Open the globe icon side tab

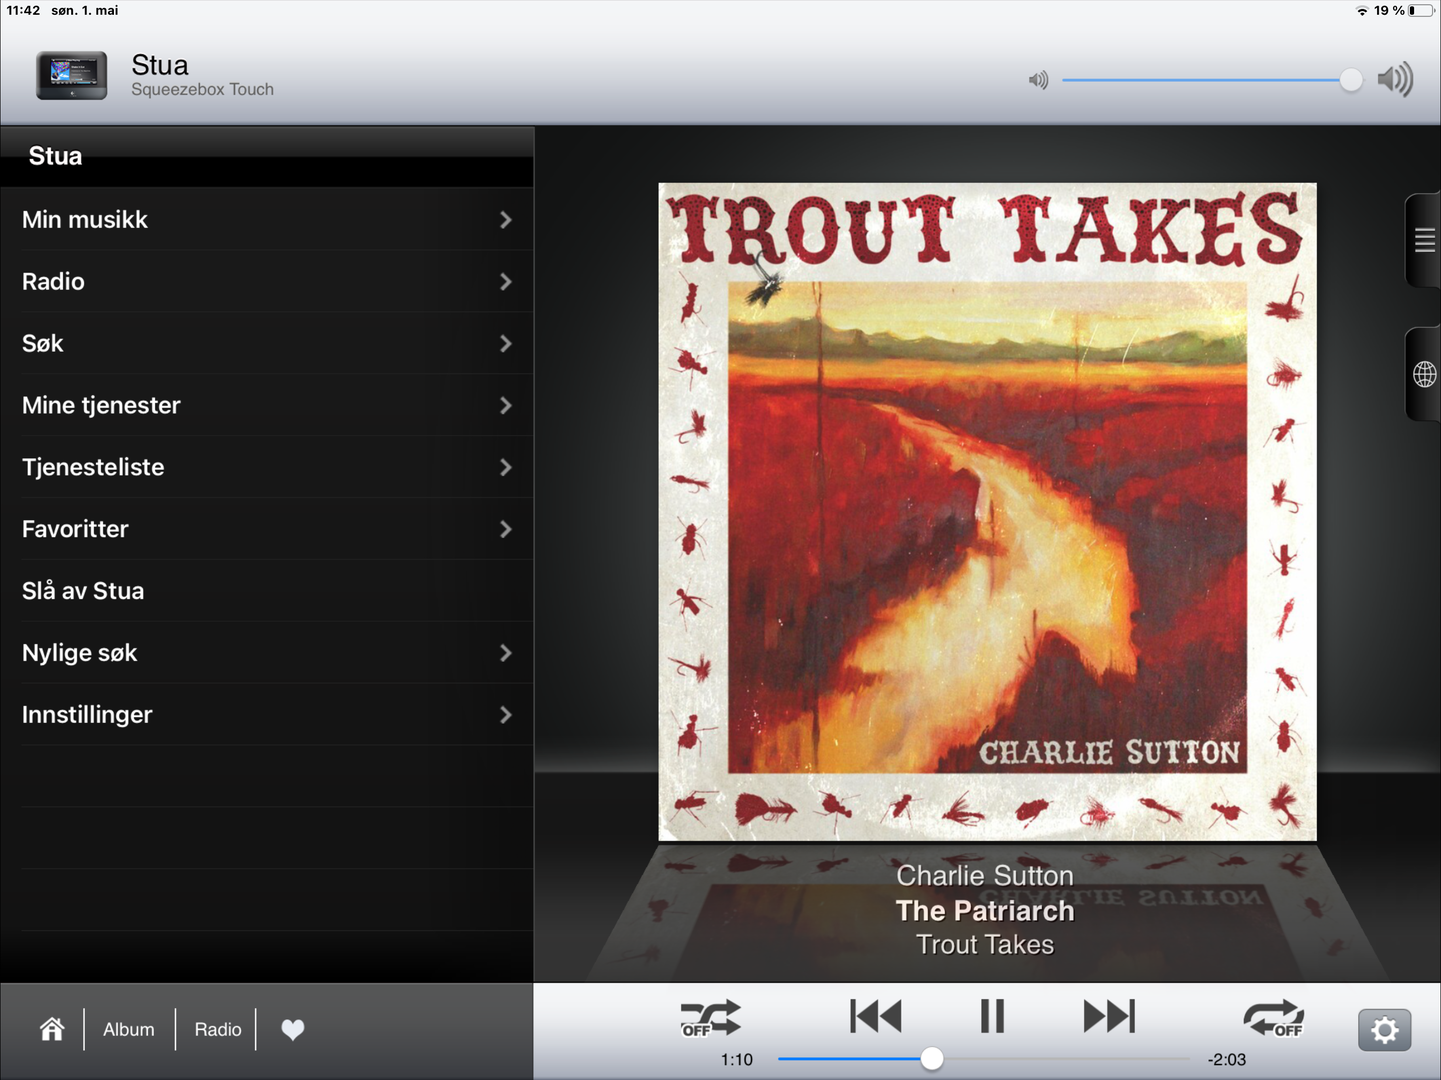pyautogui.click(x=1424, y=374)
